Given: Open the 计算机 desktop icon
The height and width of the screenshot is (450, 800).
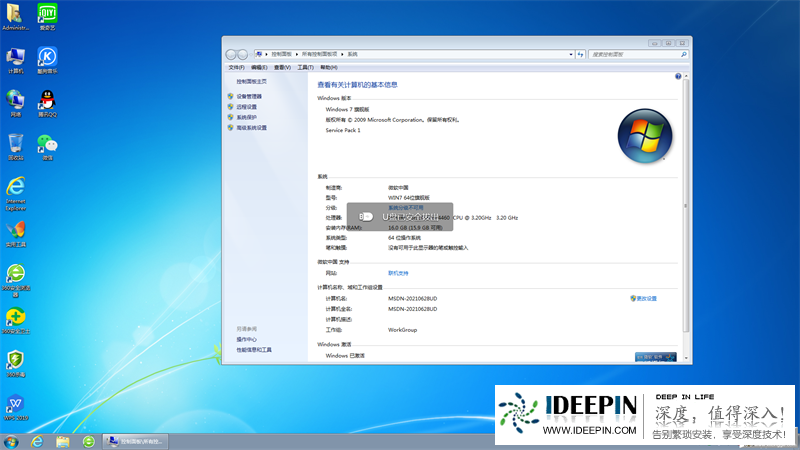Looking at the screenshot, I should click(15, 60).
